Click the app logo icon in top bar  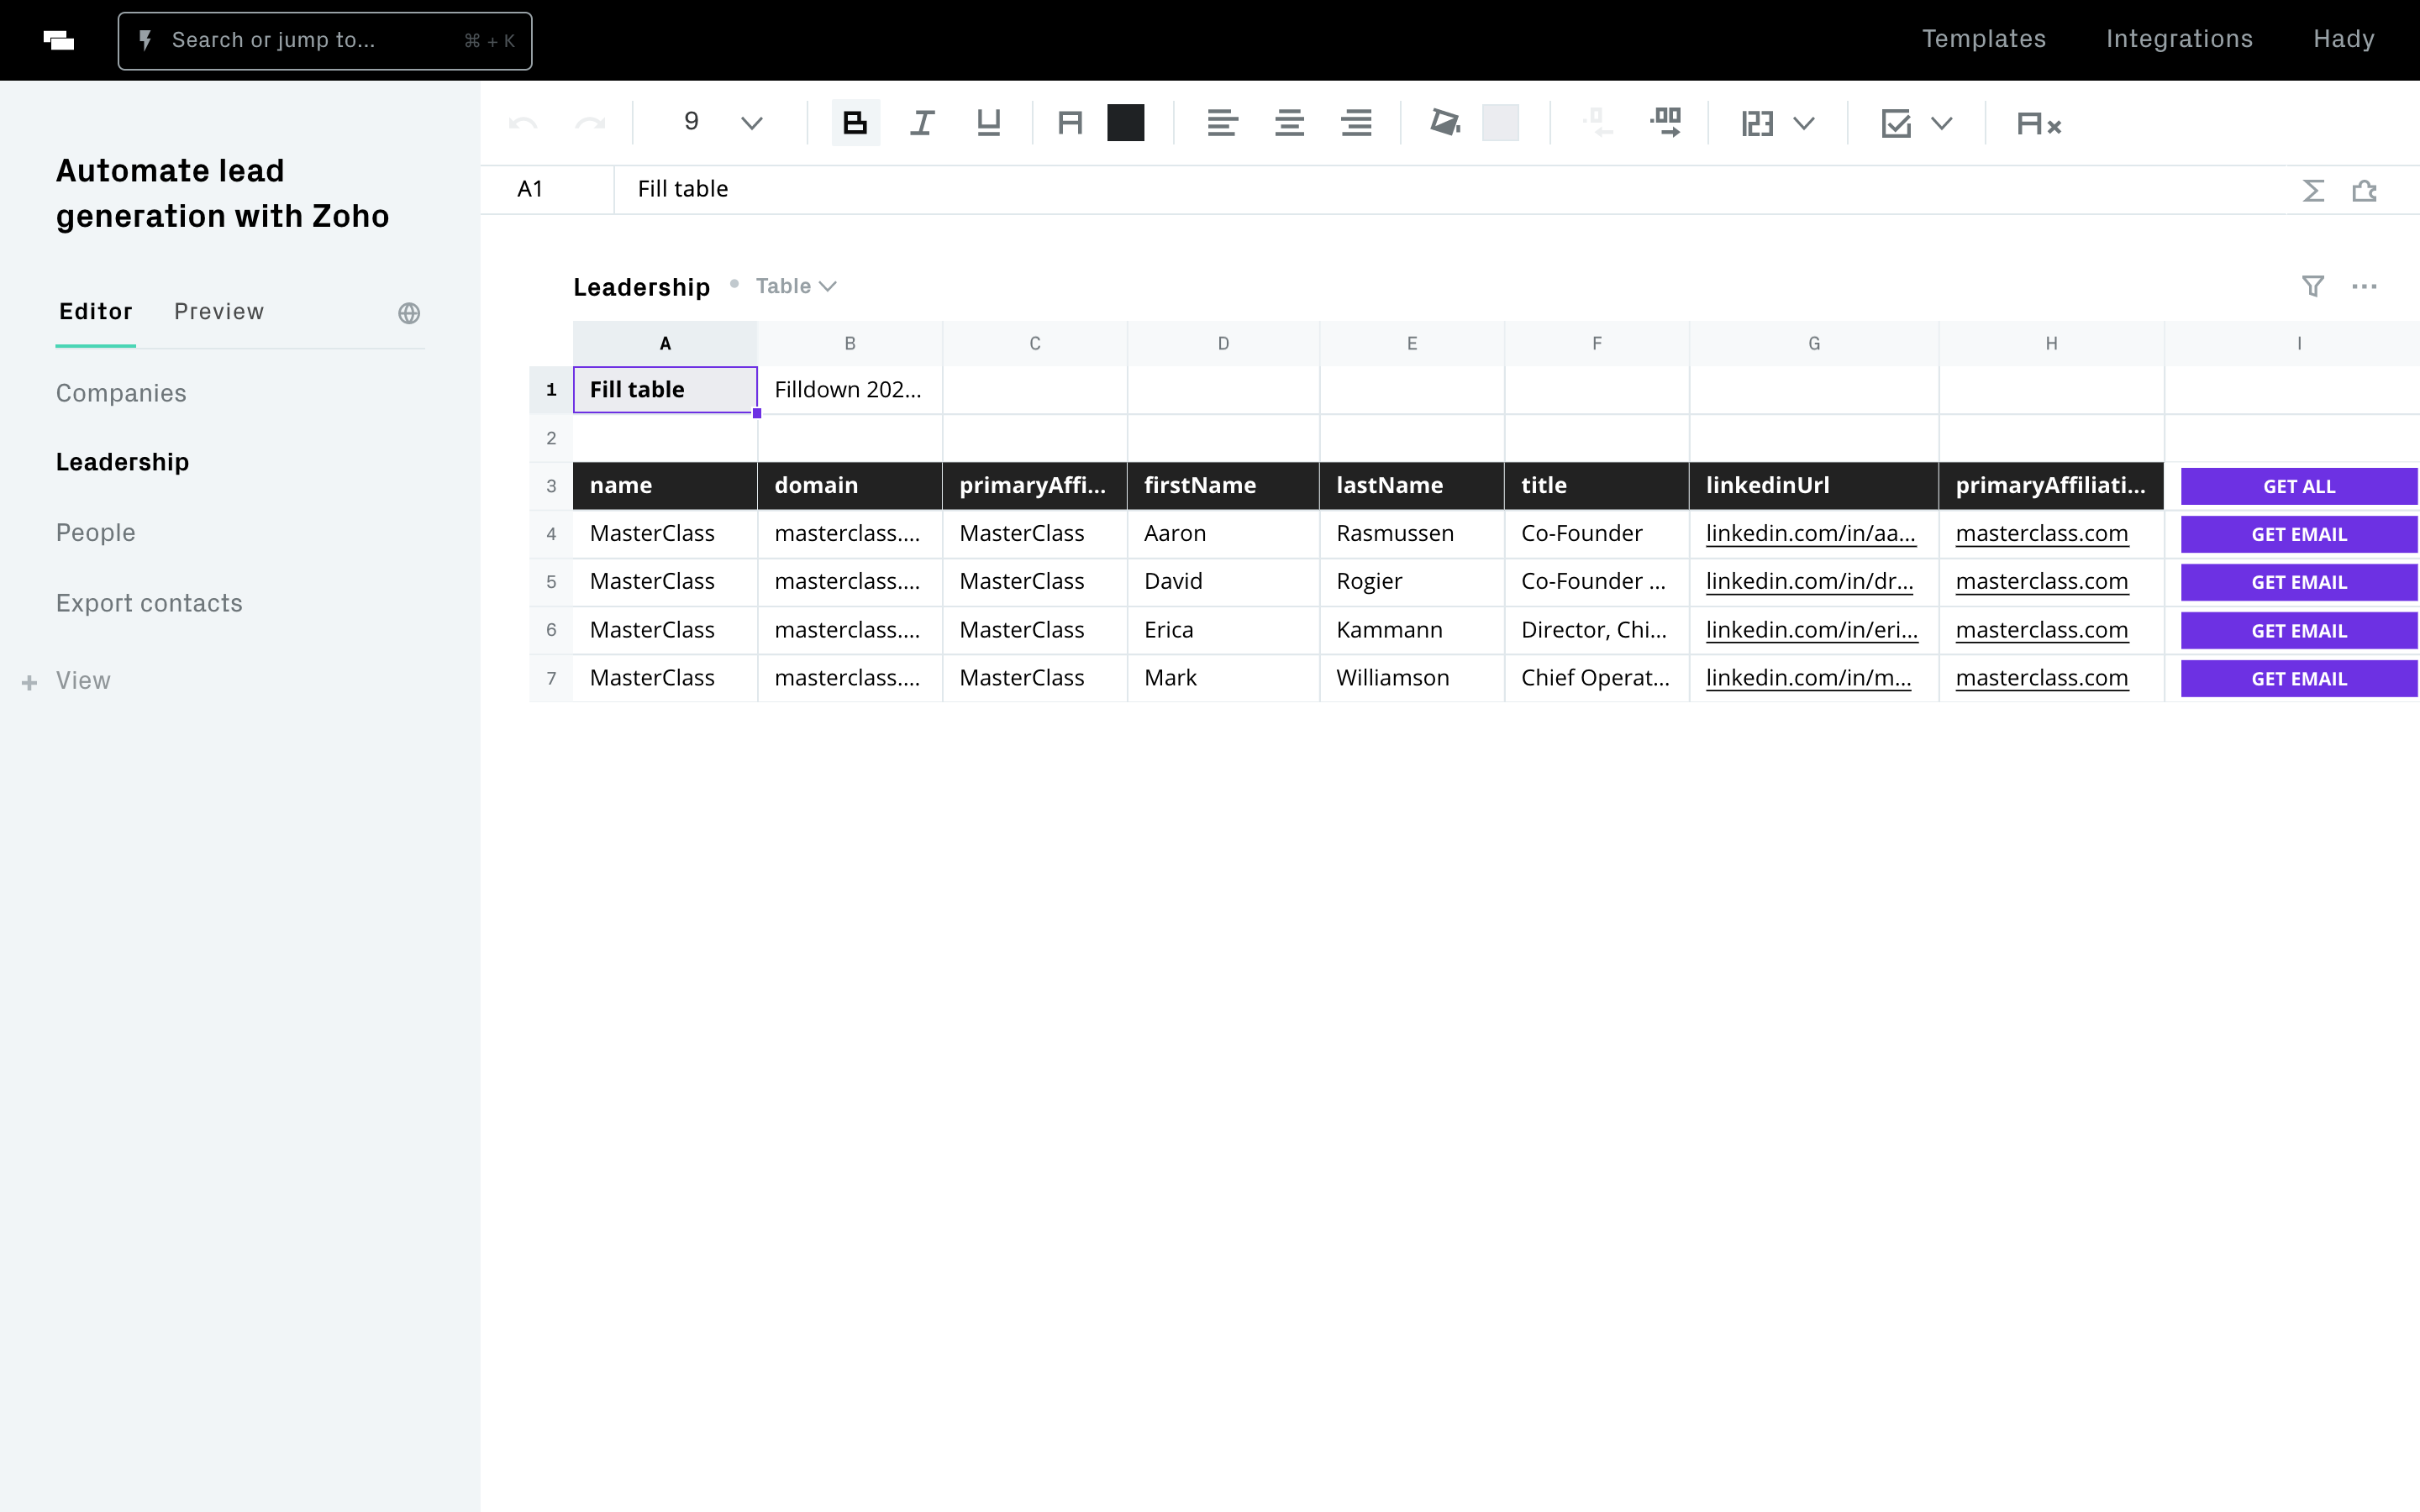click(x=59, y=40)
